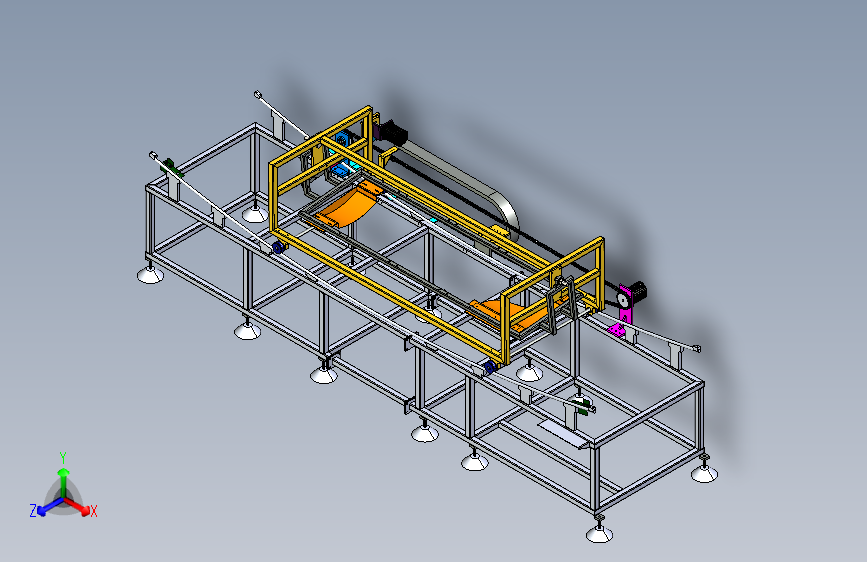Click the red X axis of the triad
Image resolution: width=867 pixels, height=562 pixels.
pyautogui.click(x=78, y=506)
